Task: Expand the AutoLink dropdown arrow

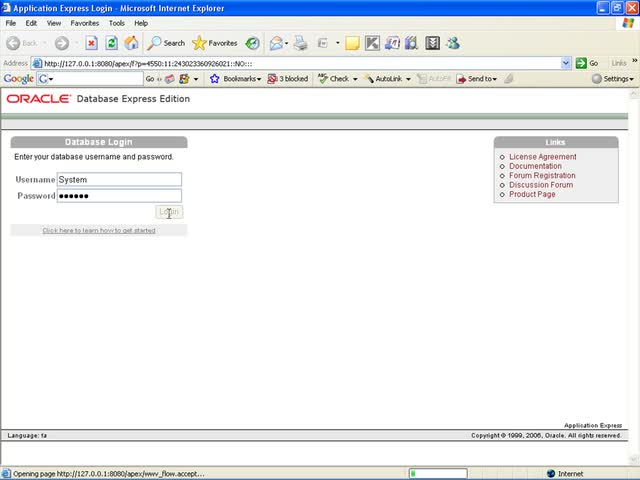Action: tap(408, 79)
